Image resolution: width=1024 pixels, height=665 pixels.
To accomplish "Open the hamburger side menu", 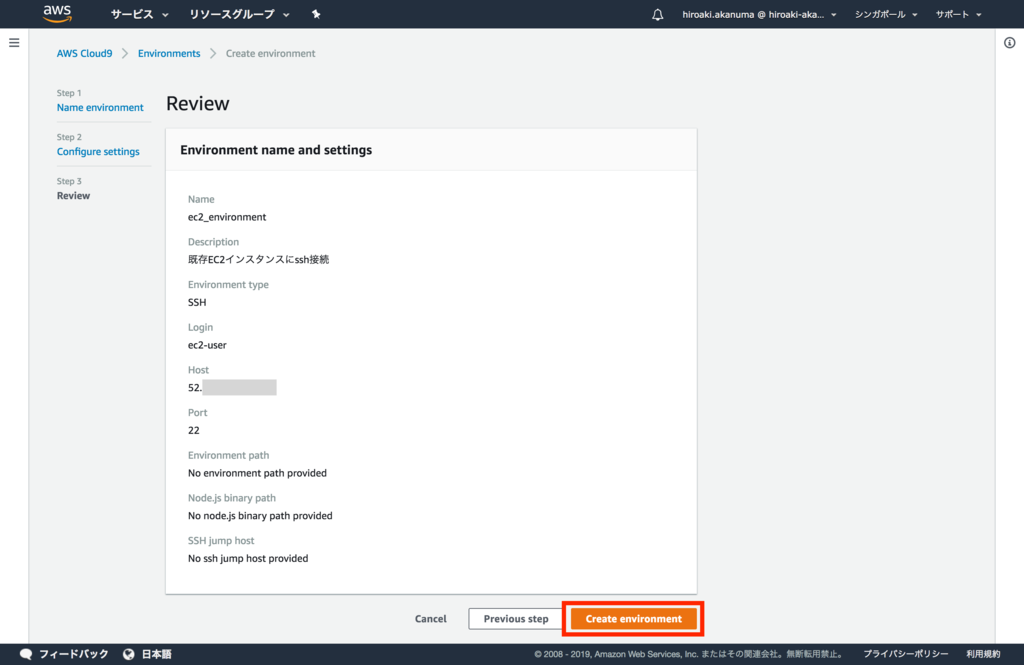I will (14, 43).
